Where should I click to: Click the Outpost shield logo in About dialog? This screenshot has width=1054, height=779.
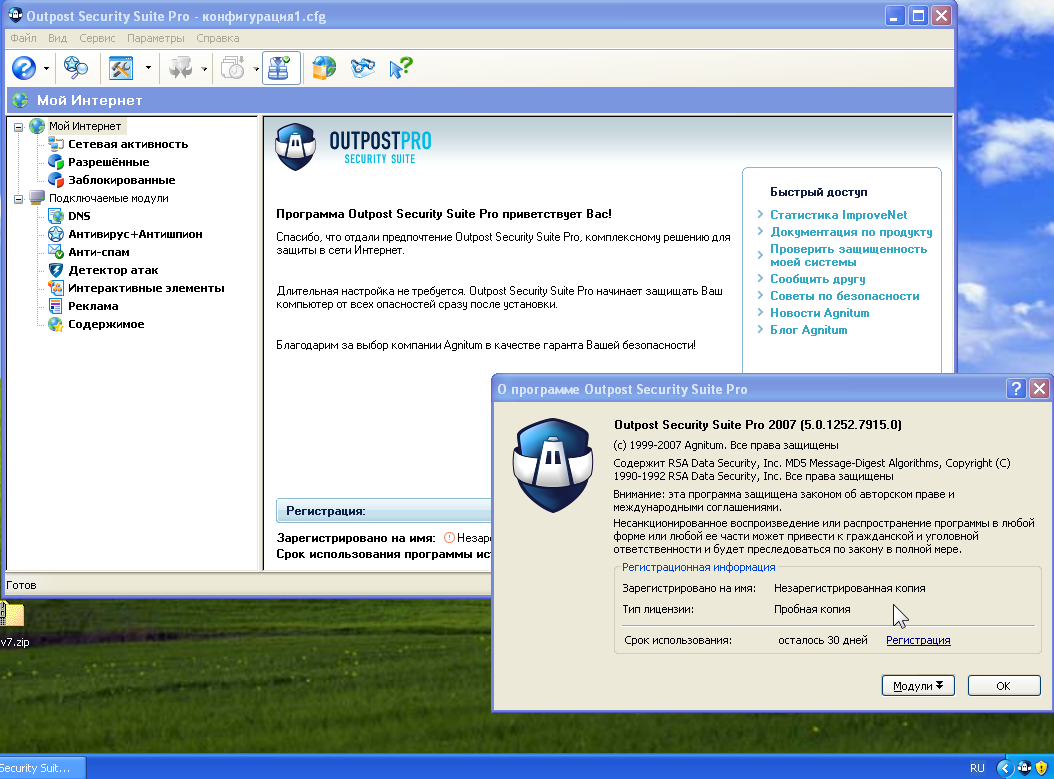pos(553,466)
